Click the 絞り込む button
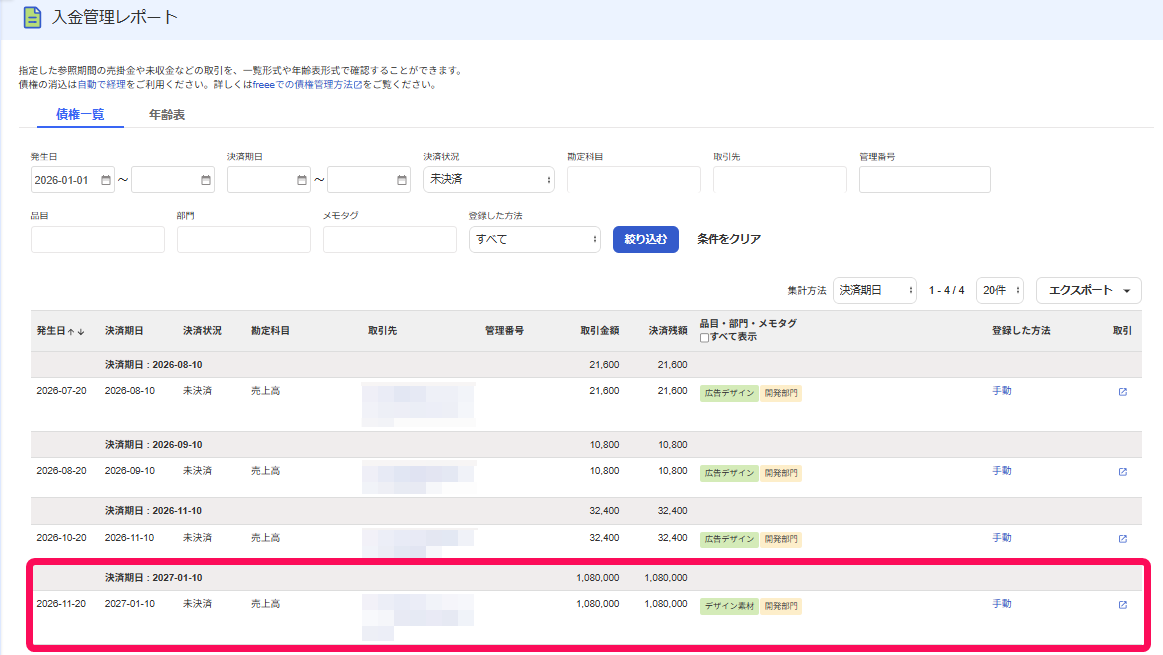 tap(645, 240)
